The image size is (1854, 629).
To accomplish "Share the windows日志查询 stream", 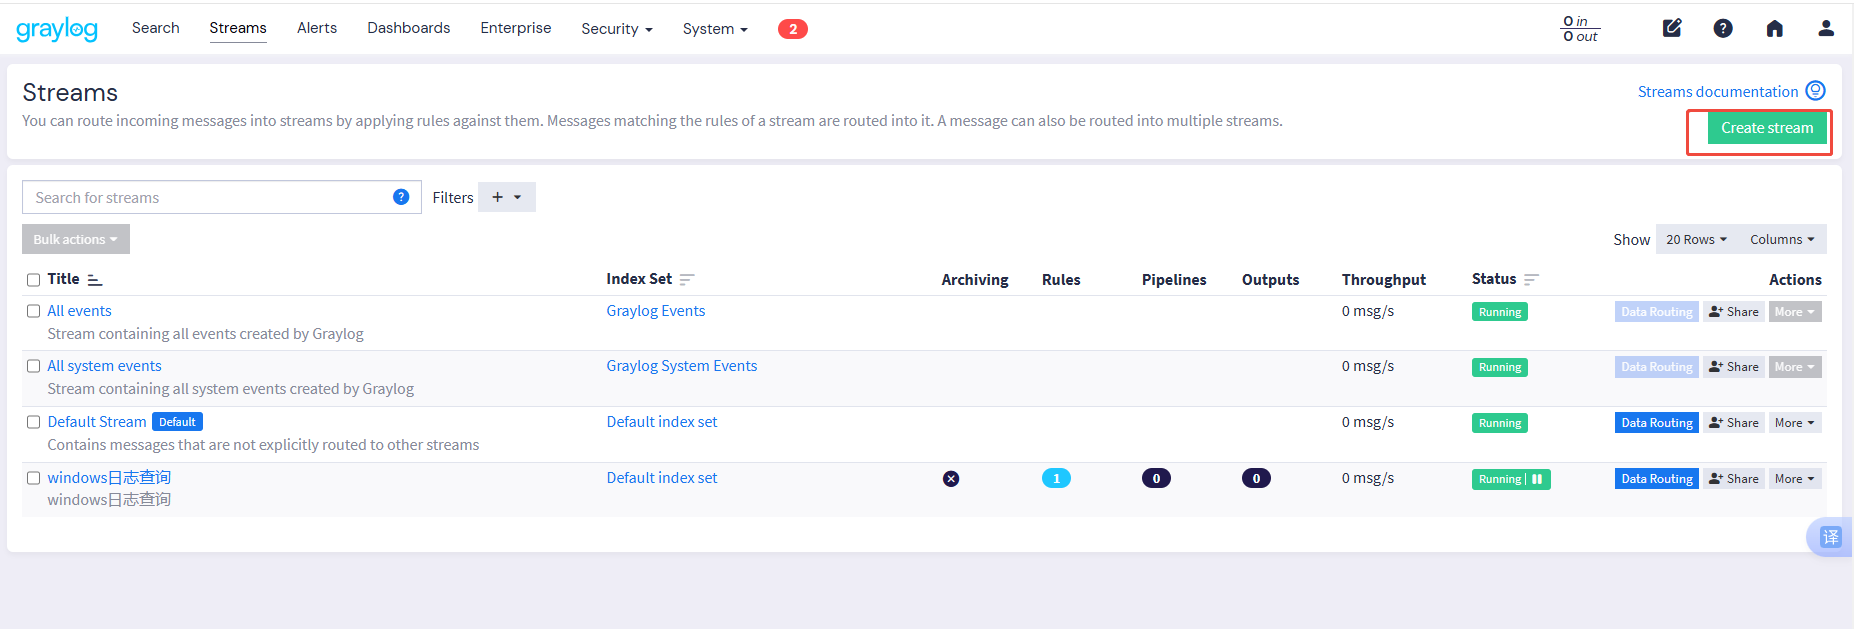I will tap(1734, 479).
